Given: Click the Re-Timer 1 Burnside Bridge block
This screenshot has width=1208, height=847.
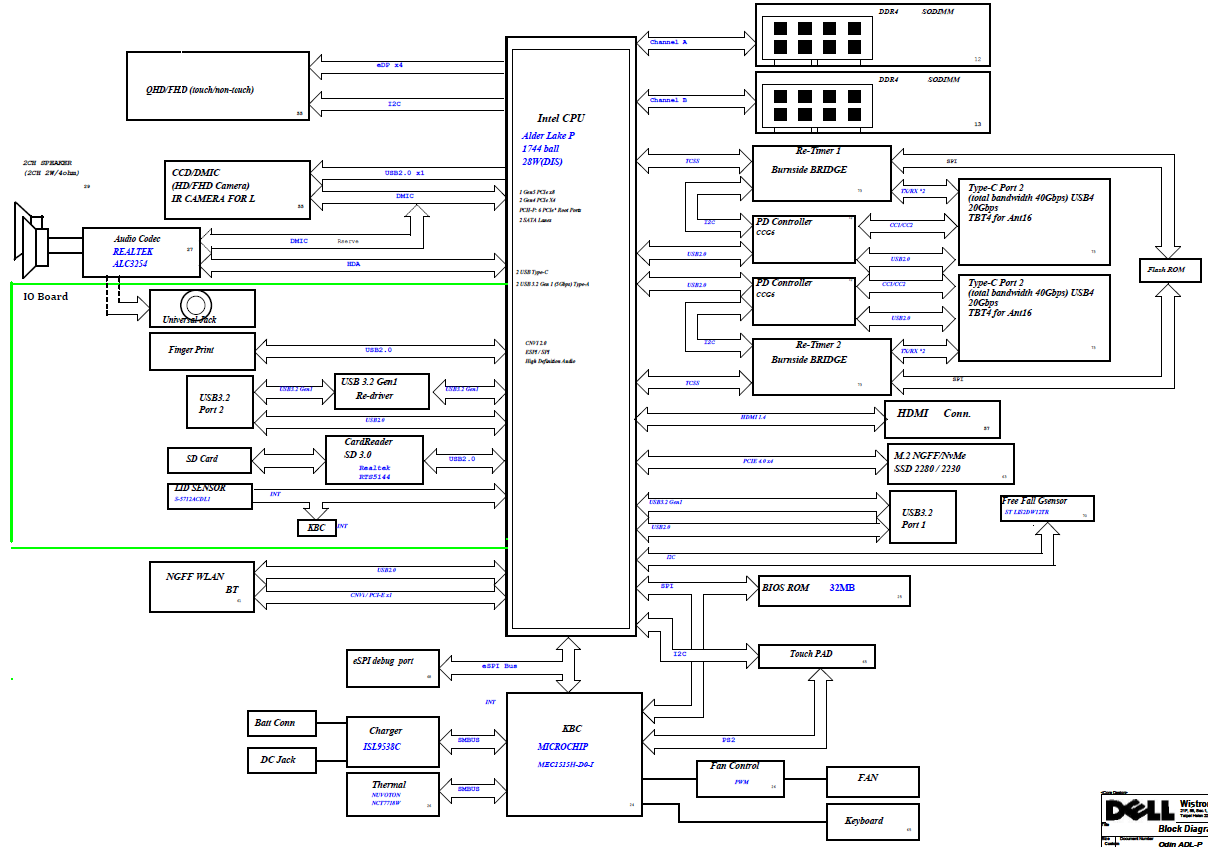Looking at the screenshot, I should point(821,171).
